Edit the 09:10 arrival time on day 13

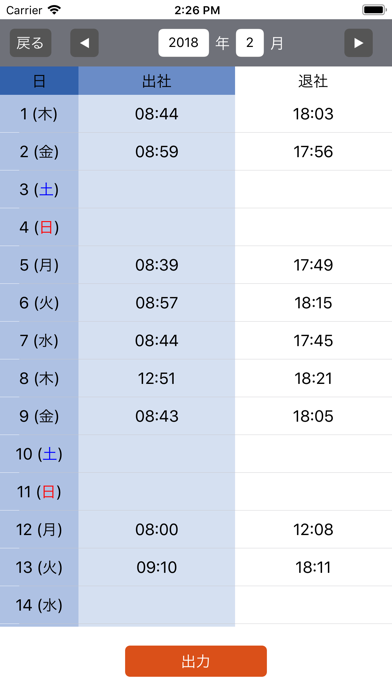pyautogui.click(x=157, y=567)
